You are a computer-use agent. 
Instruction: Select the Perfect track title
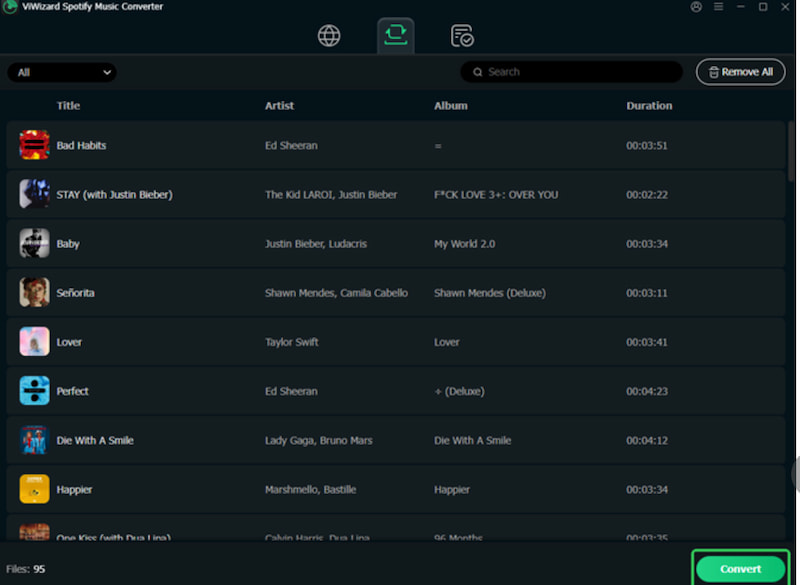click(x=72, y=391)
